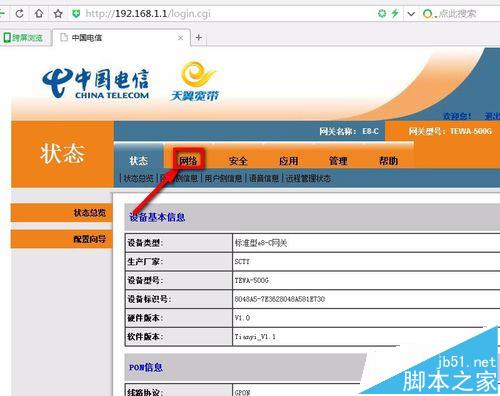Click the Tianyi_V1.1 software version value
Screen dimensions: 500x396
click(x=255, y=337)
